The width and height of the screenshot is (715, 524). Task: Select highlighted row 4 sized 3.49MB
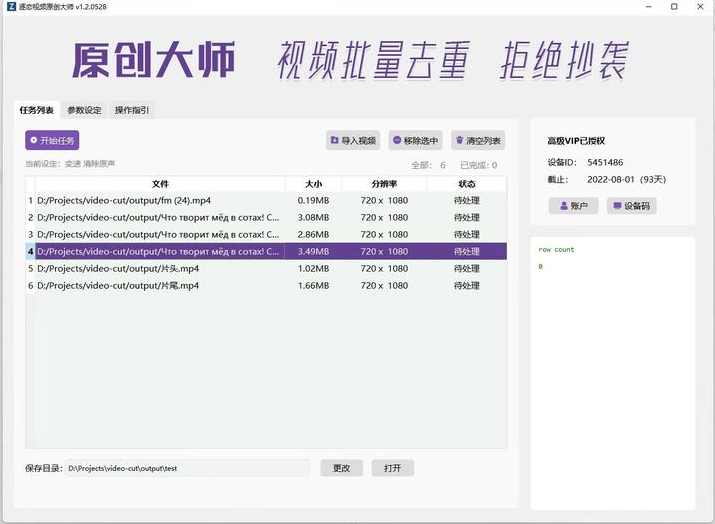[x=266, y=251]
